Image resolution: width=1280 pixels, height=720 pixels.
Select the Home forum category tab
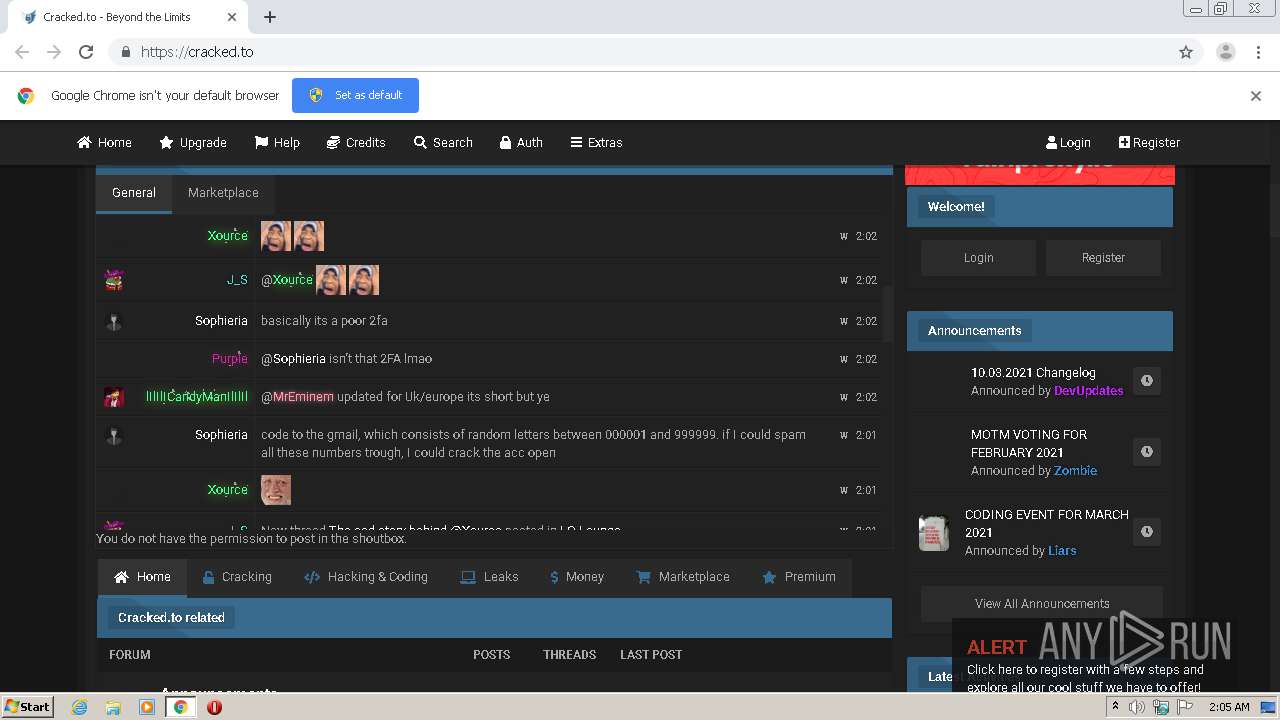point(142,577)
